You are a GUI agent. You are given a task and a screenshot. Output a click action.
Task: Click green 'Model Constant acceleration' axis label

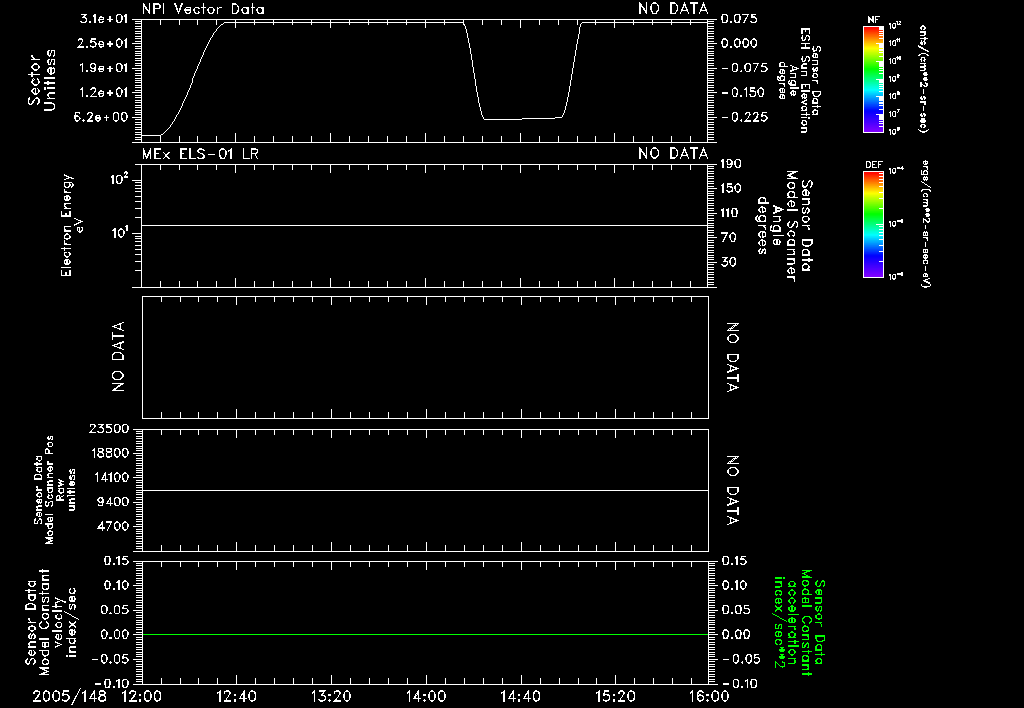[x=799, y=624]
